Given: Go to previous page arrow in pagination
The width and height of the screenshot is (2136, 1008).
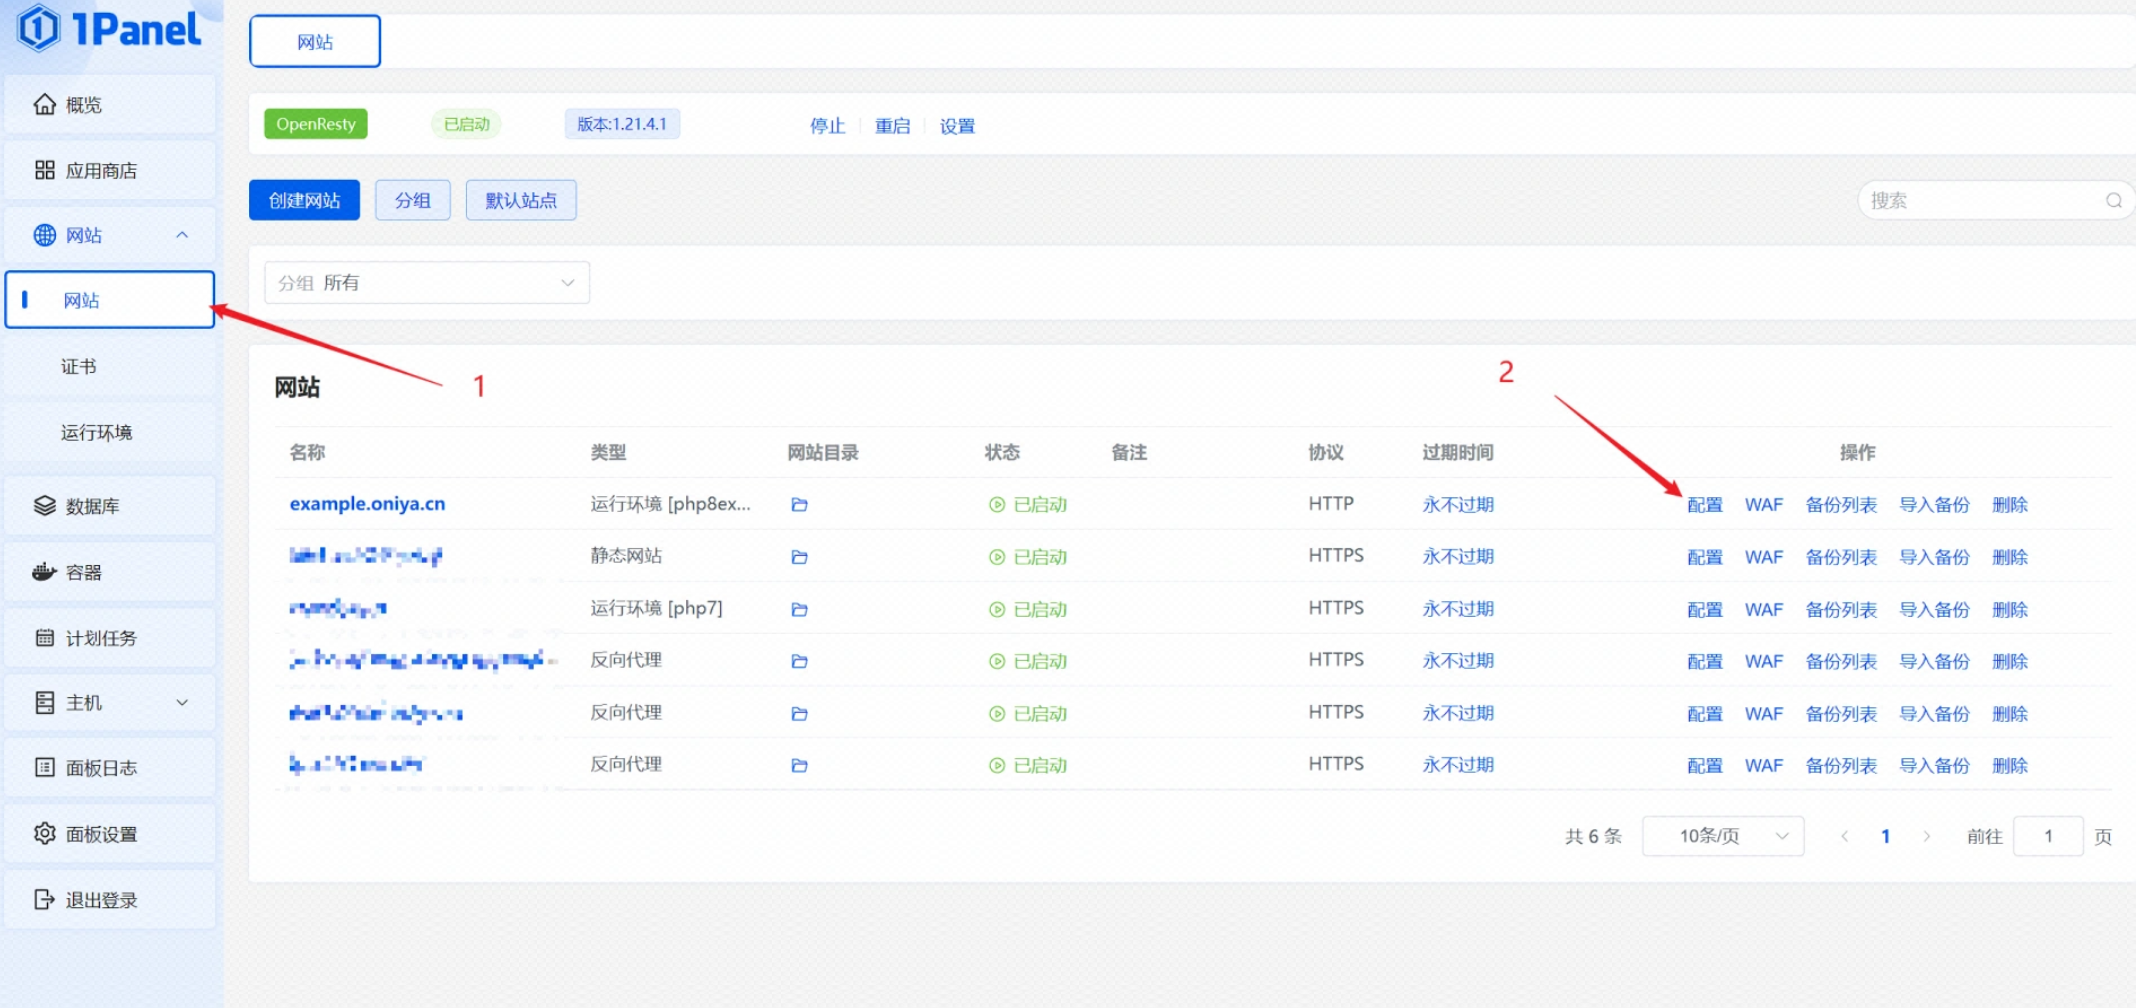Looking at the screenshot, I should pyautogui.click(x=1844, y=836).
